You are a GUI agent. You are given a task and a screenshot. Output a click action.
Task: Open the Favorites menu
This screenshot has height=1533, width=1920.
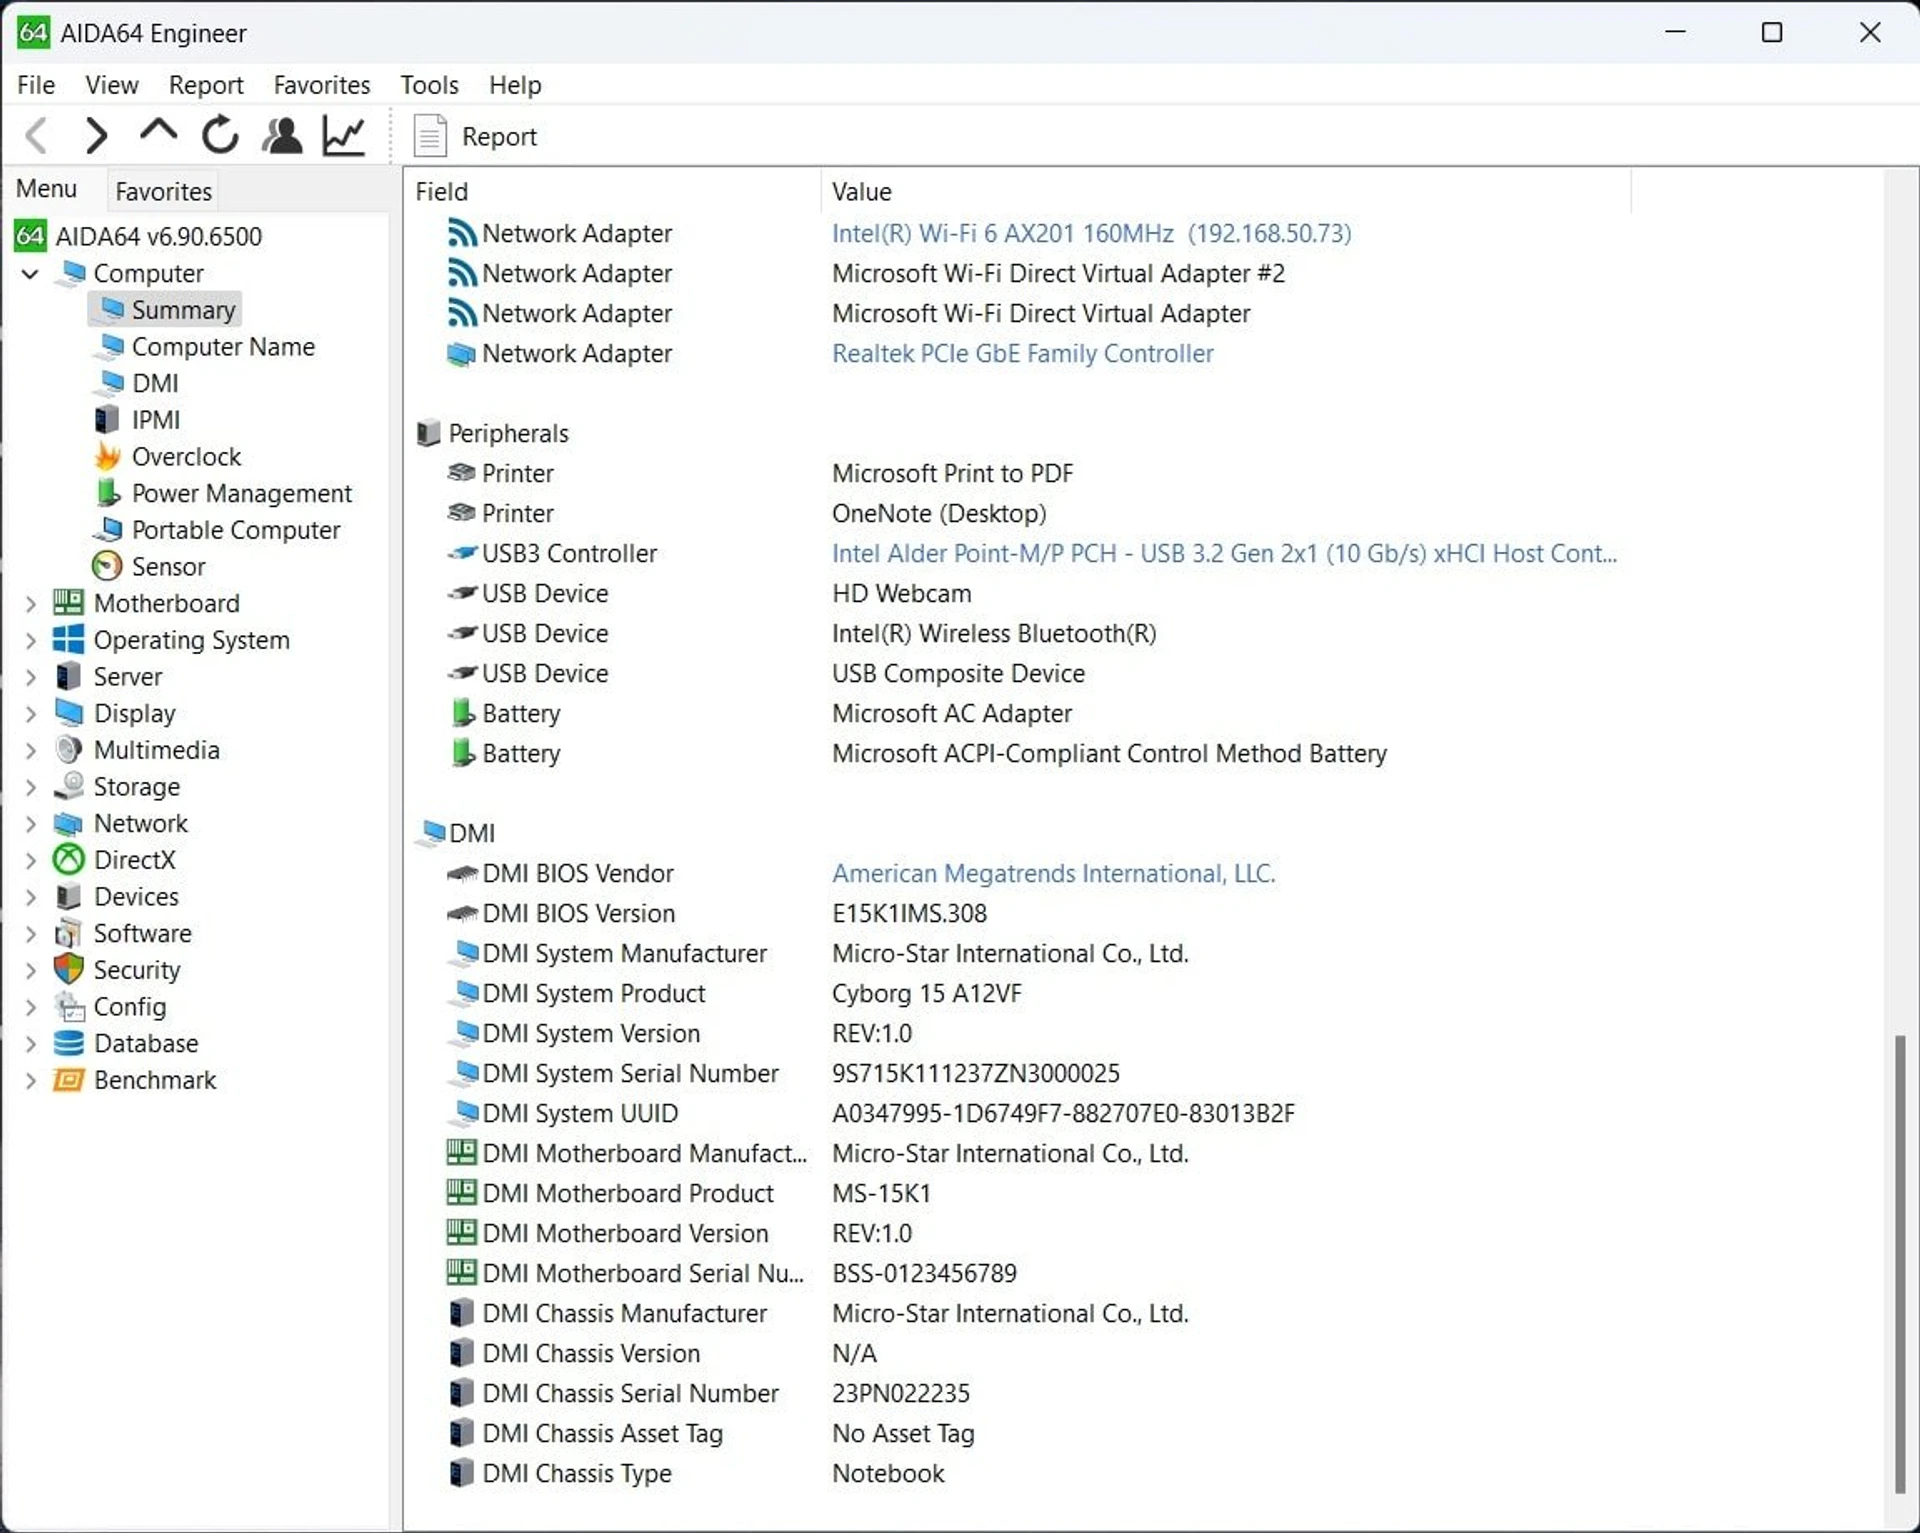(322, 85)
